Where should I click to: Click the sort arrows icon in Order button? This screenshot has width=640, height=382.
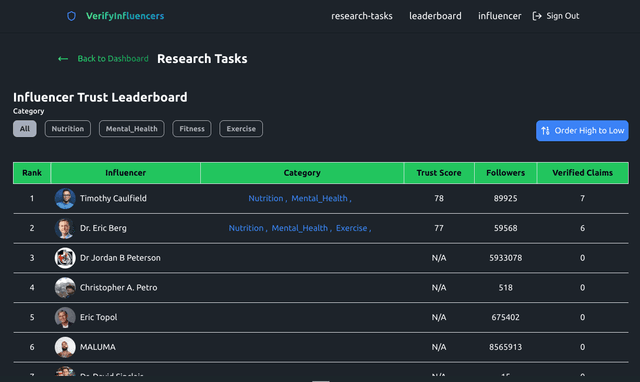(545, 131)
